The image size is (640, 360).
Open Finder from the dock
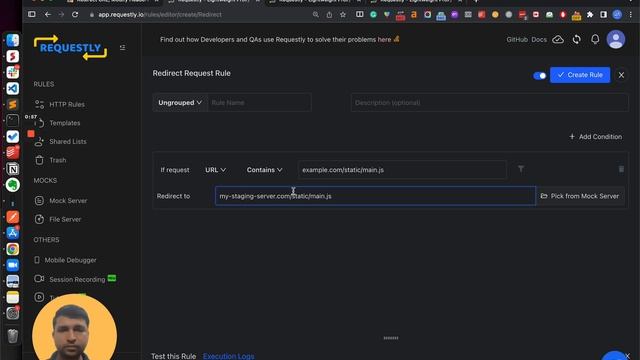(x=13, y=40)
